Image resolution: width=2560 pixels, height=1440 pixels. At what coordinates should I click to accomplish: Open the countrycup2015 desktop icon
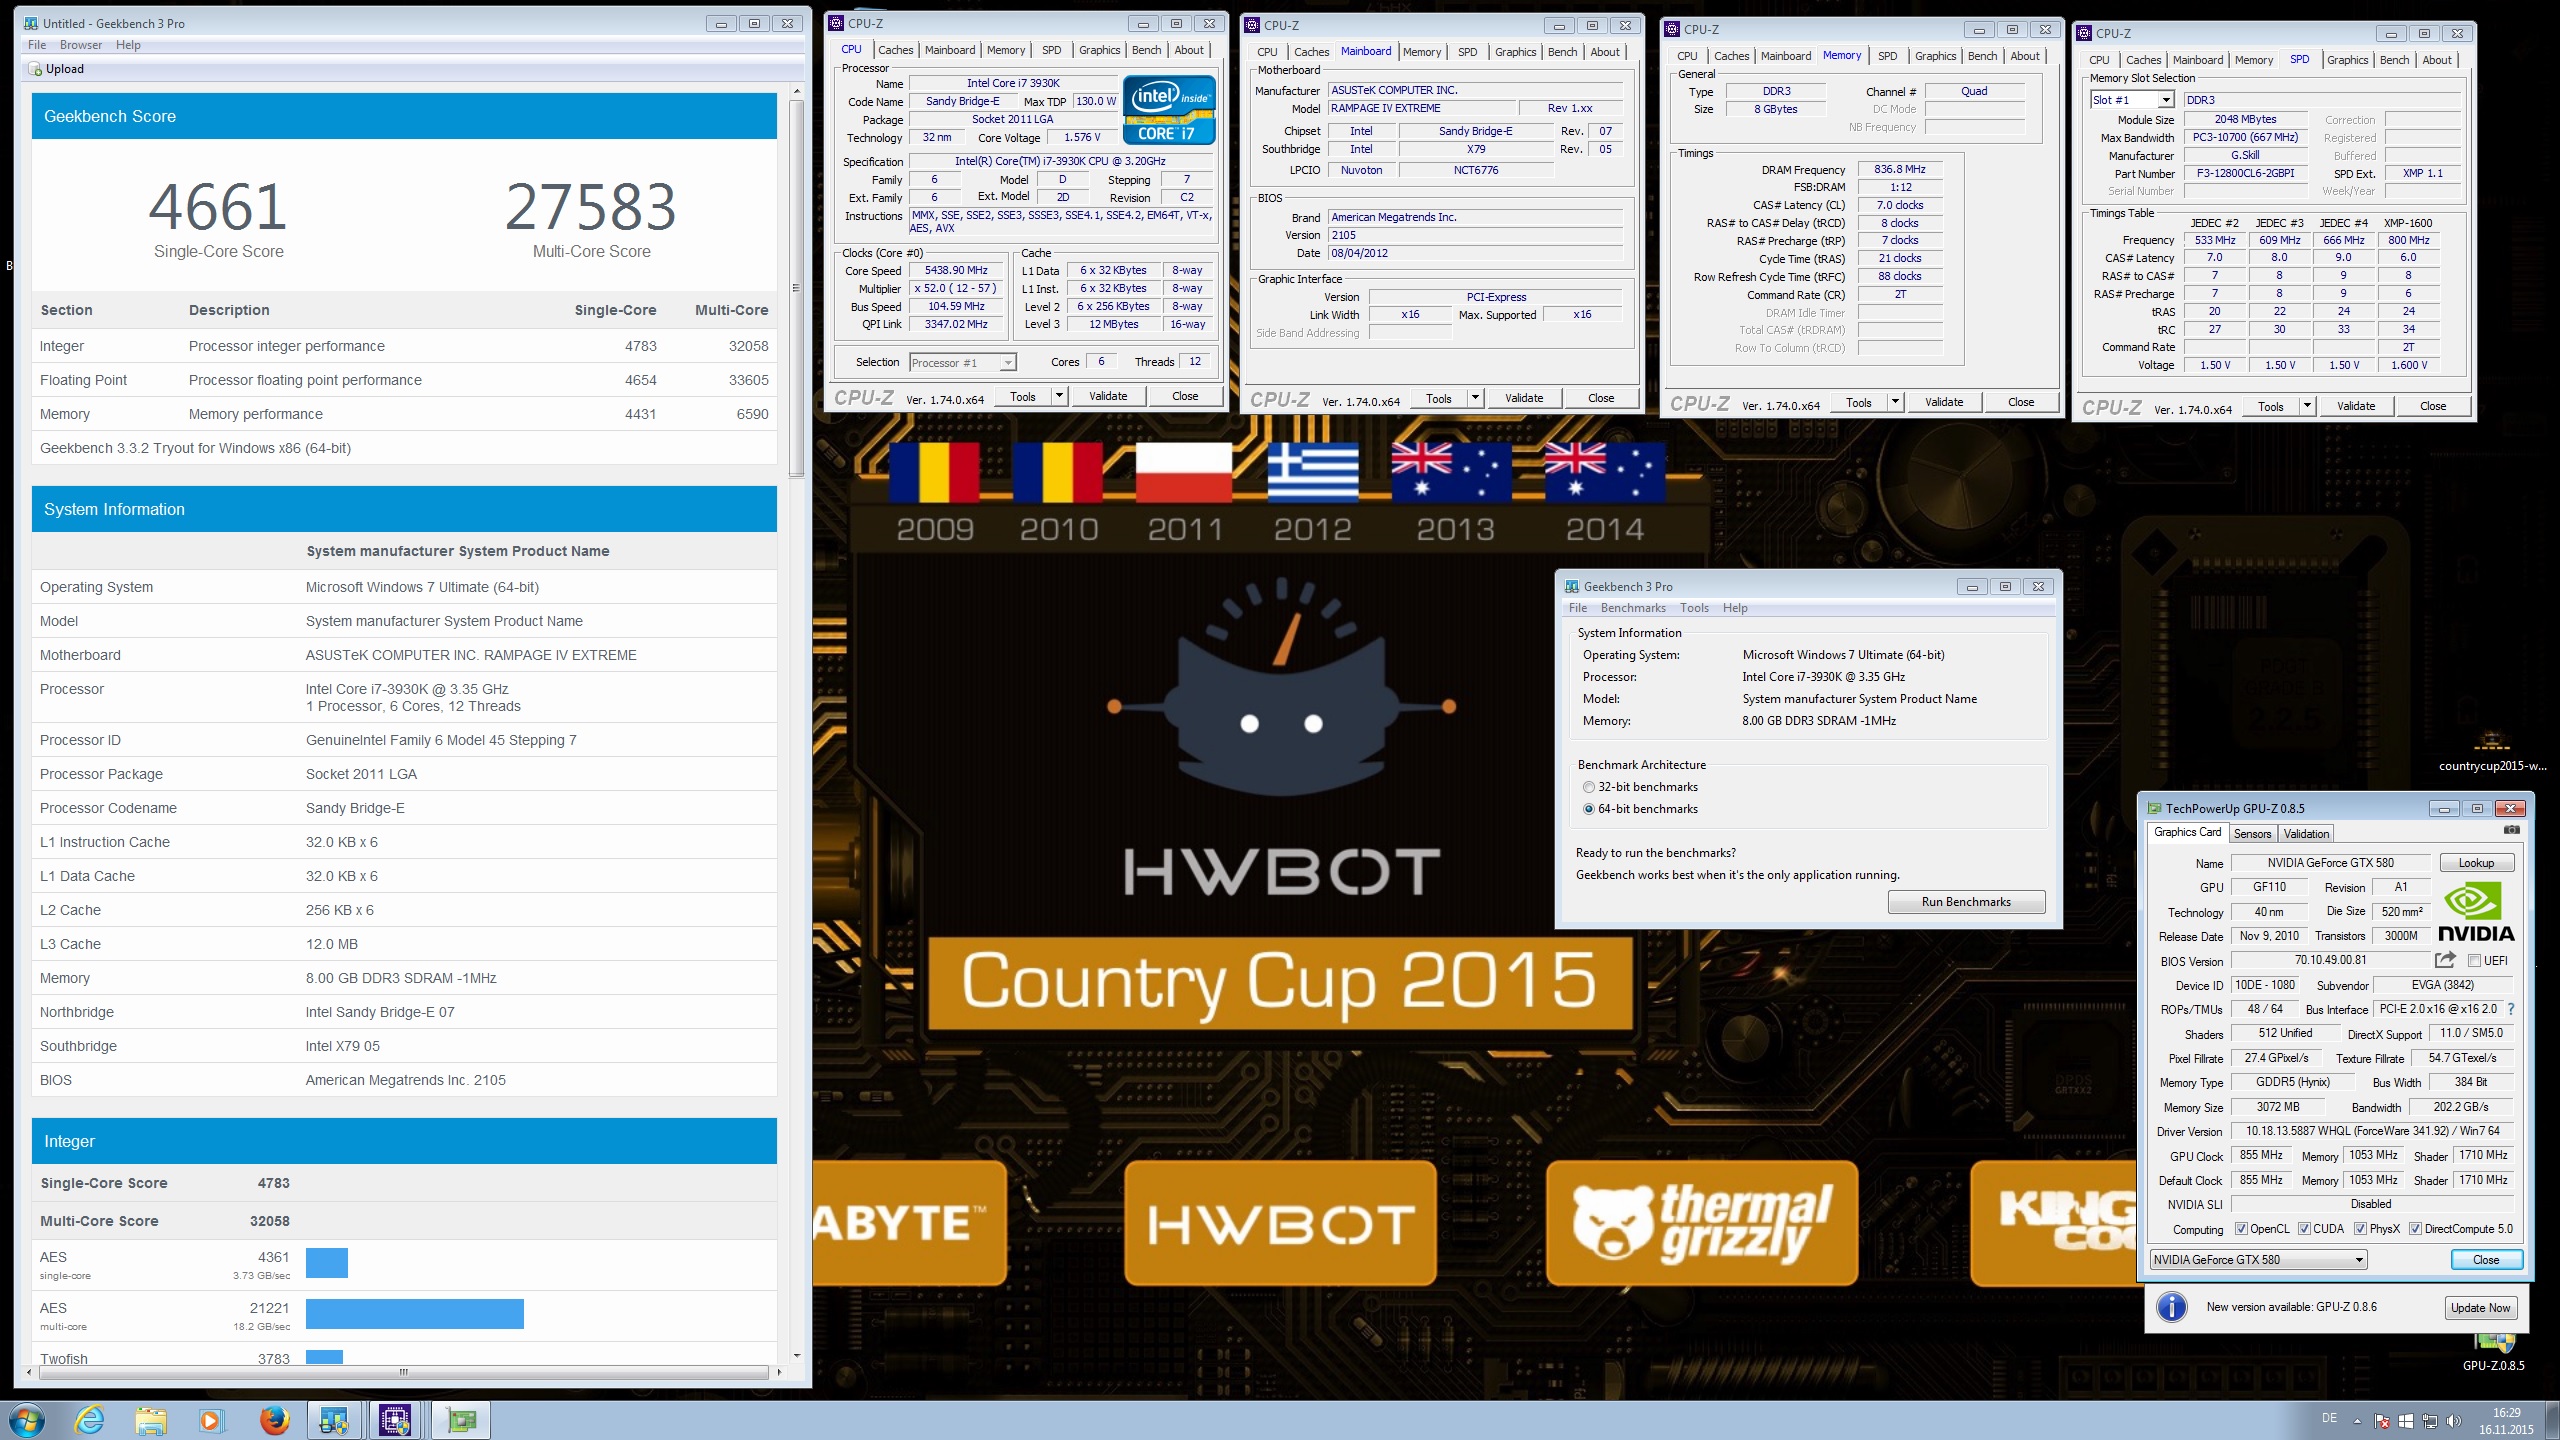coord(2492,750)
